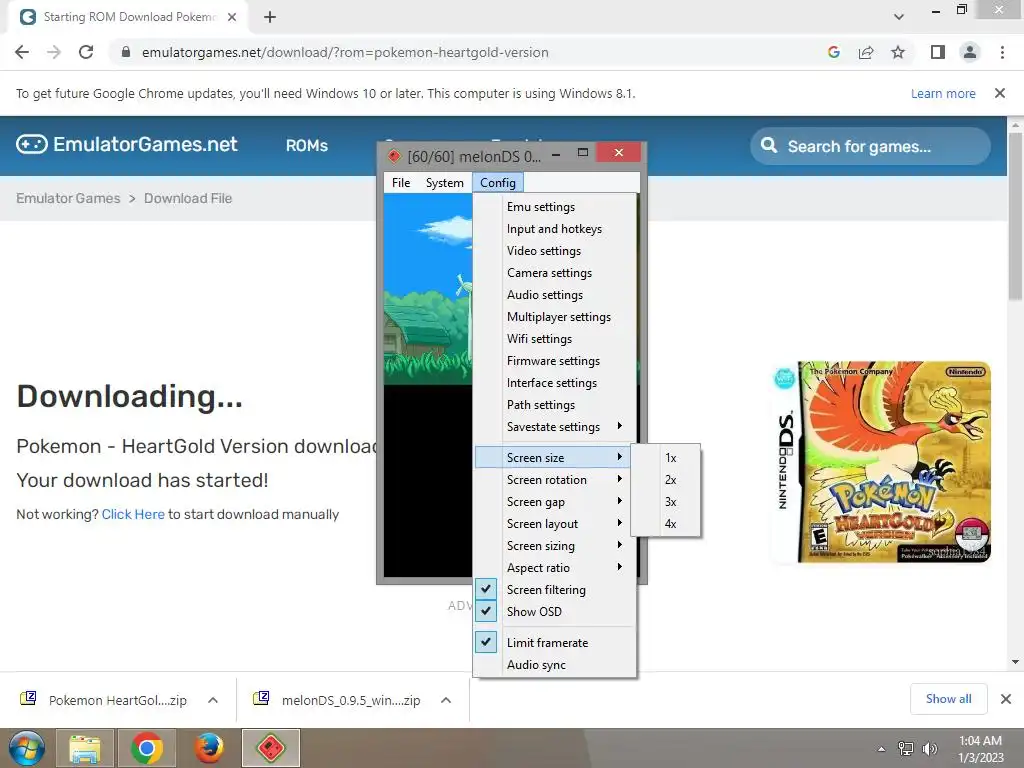Open a new Chrome tab
Viewport: 1024px width, 768px height.
(270, 17)
